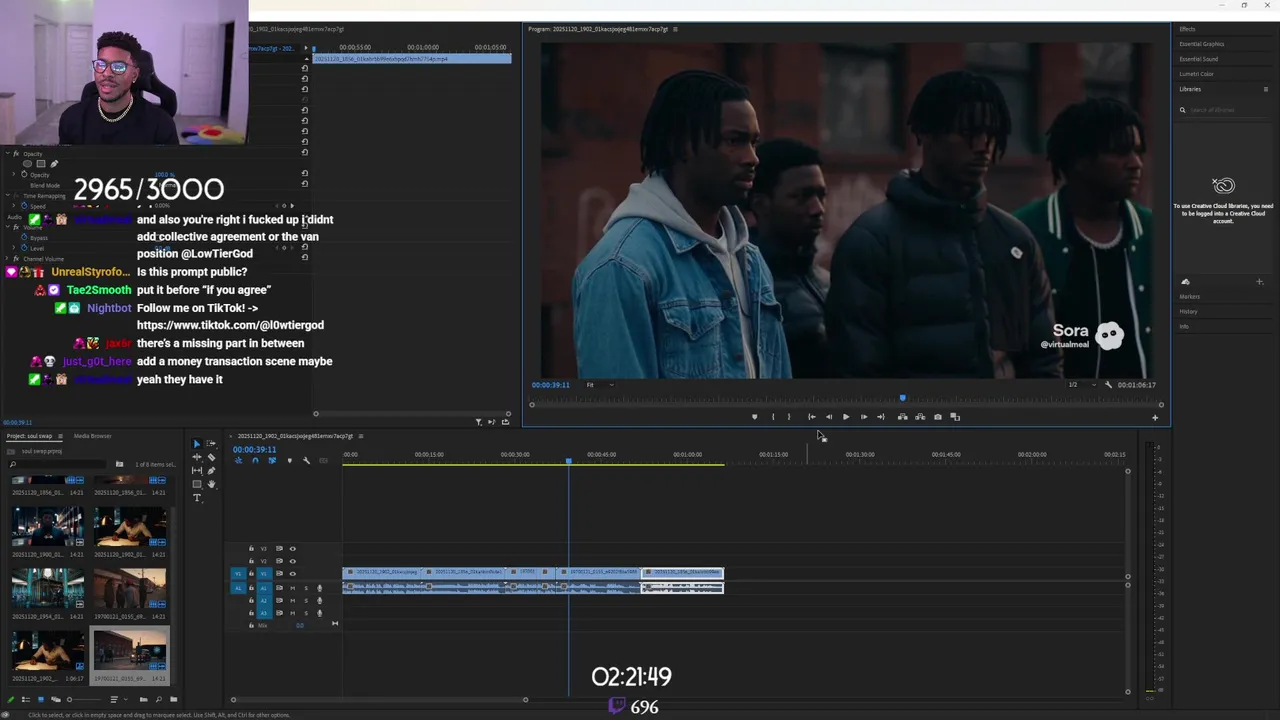
Task: Play the sequence in Program monitor
Action: point(846,417)
